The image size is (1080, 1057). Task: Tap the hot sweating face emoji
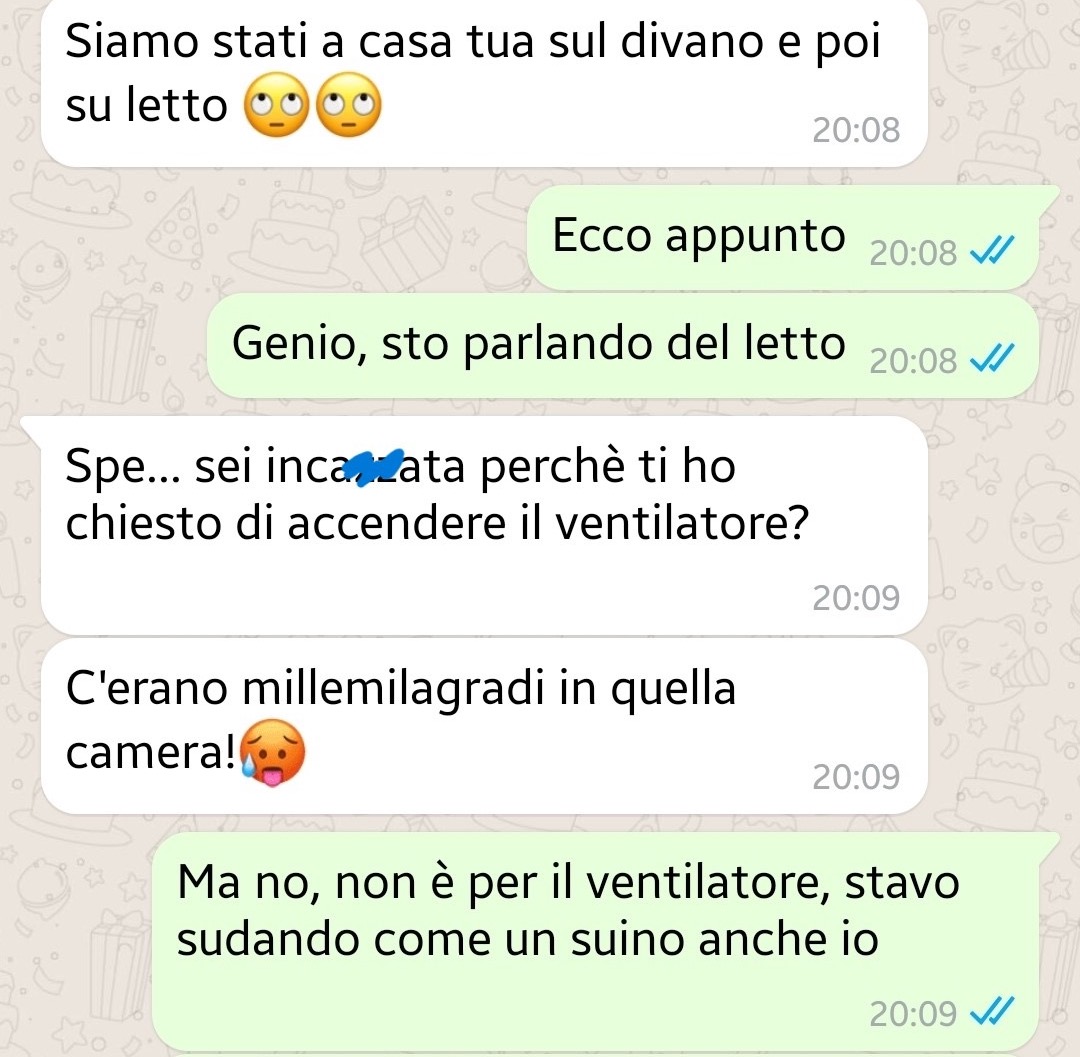tap(272, 753)
